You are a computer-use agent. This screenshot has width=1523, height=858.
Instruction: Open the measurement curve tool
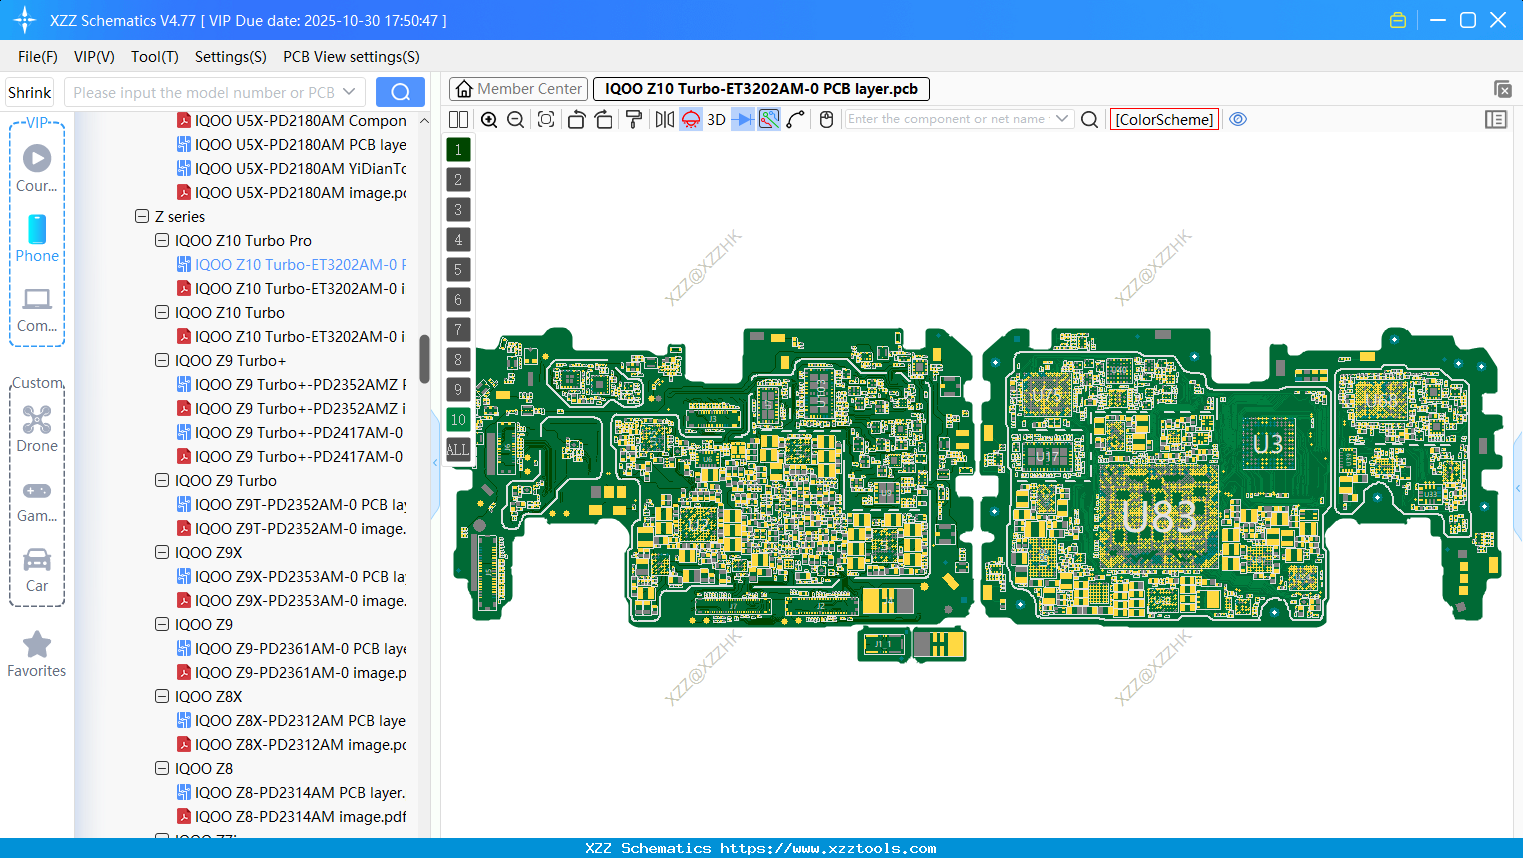click(795, 119)
